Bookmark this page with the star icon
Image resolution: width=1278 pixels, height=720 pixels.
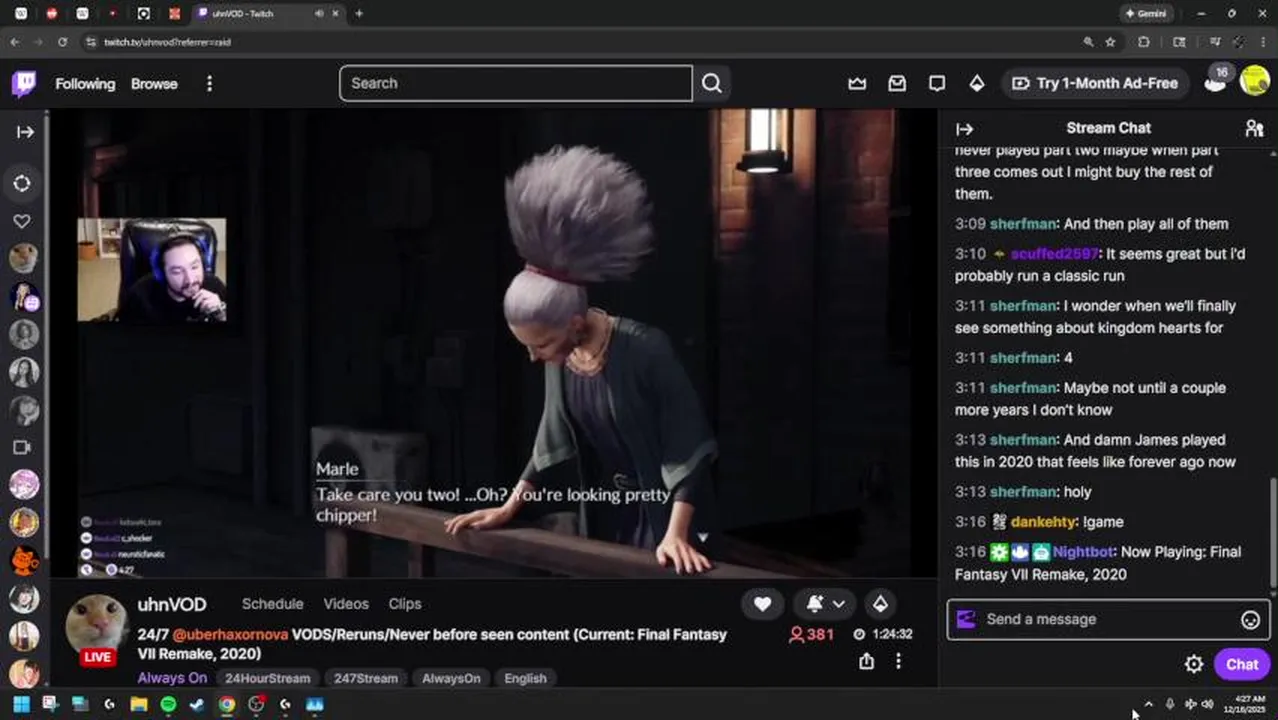click(1110, 42)
